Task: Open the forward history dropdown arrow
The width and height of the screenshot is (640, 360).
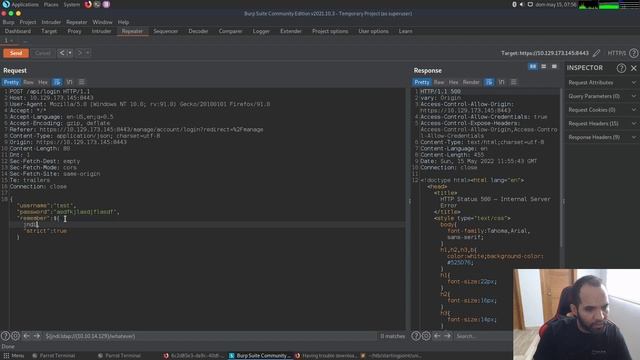Action: [x=87, y=53]
